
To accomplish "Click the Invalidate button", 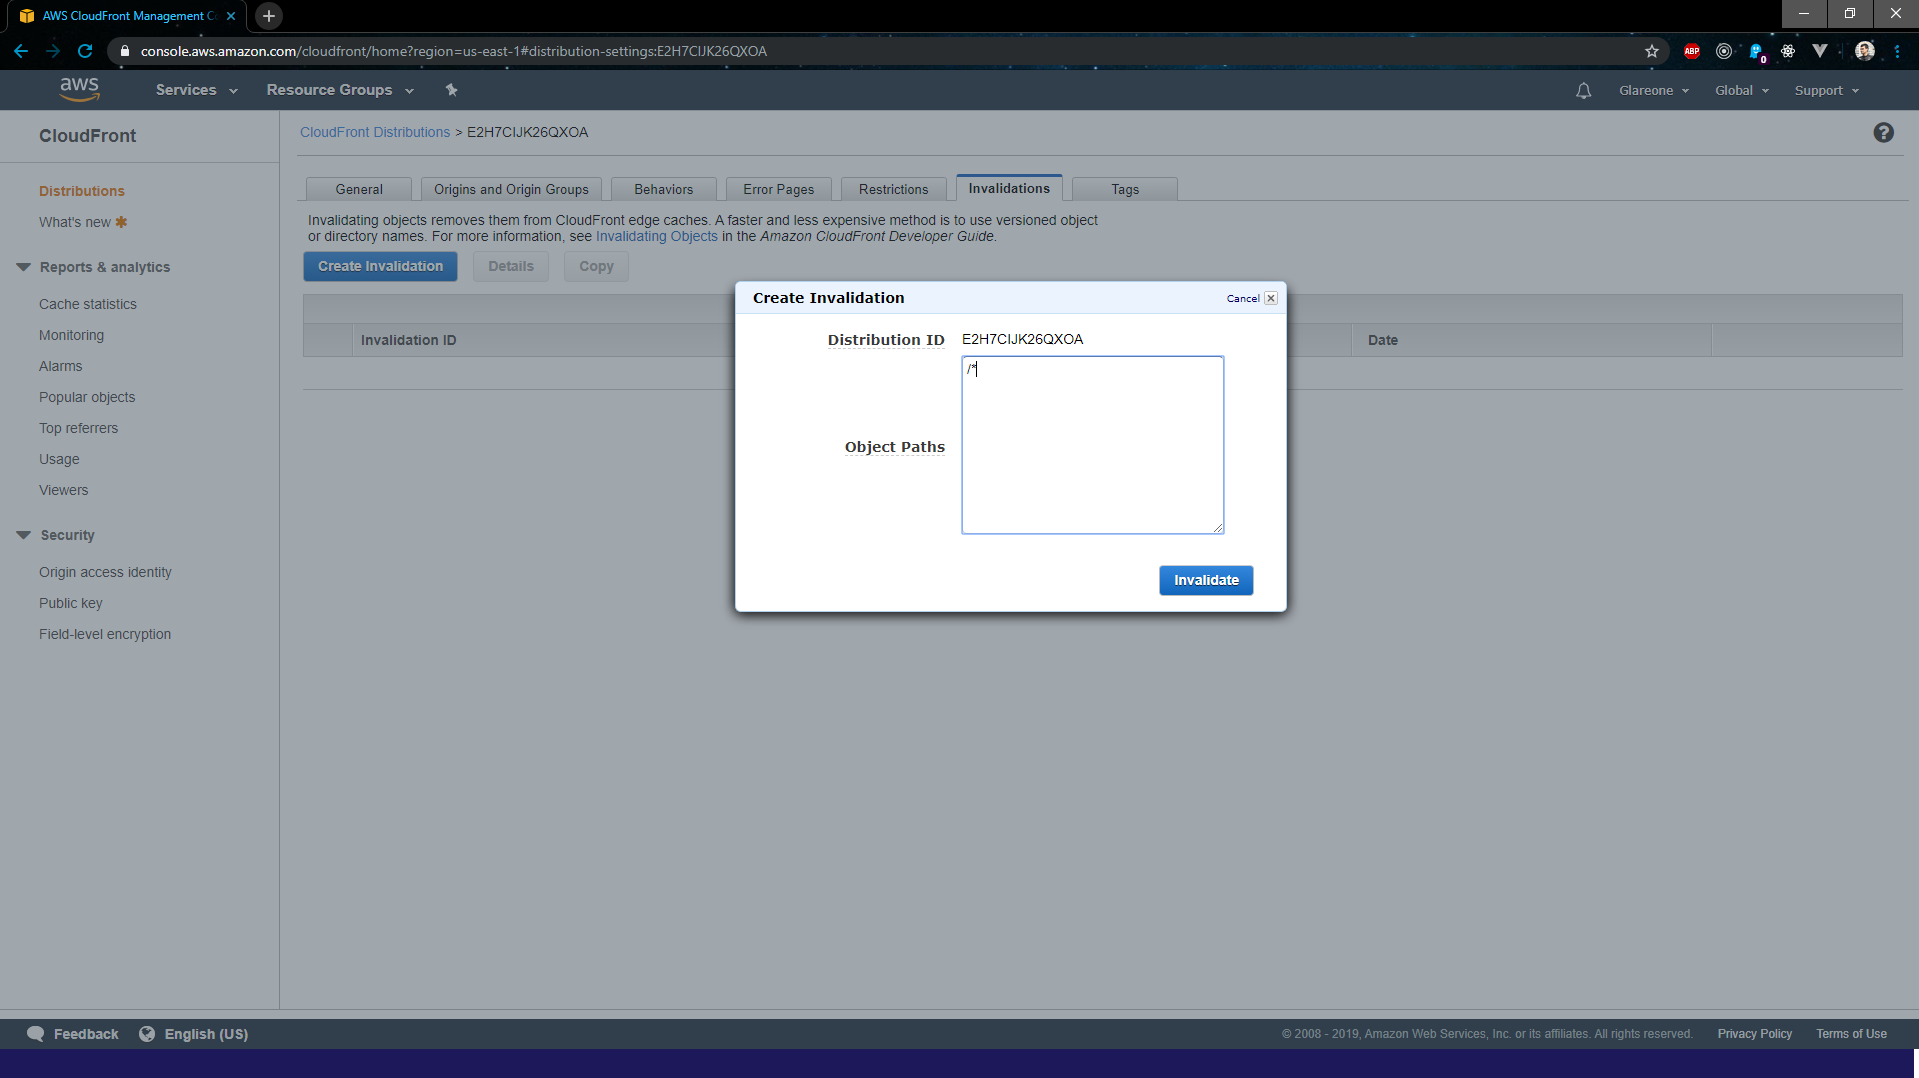I will click(x=1206, y=580).
